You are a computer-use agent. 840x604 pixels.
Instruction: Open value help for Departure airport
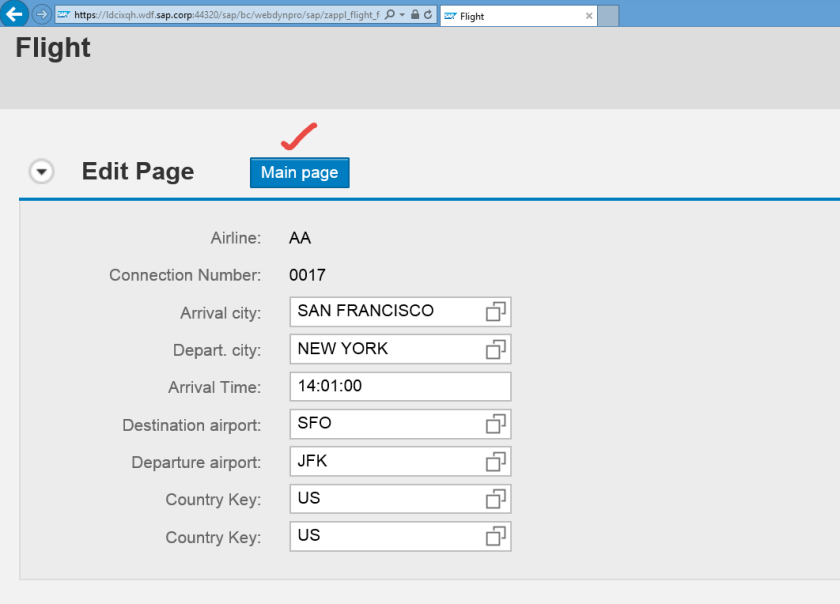click(x=496, y=462)
